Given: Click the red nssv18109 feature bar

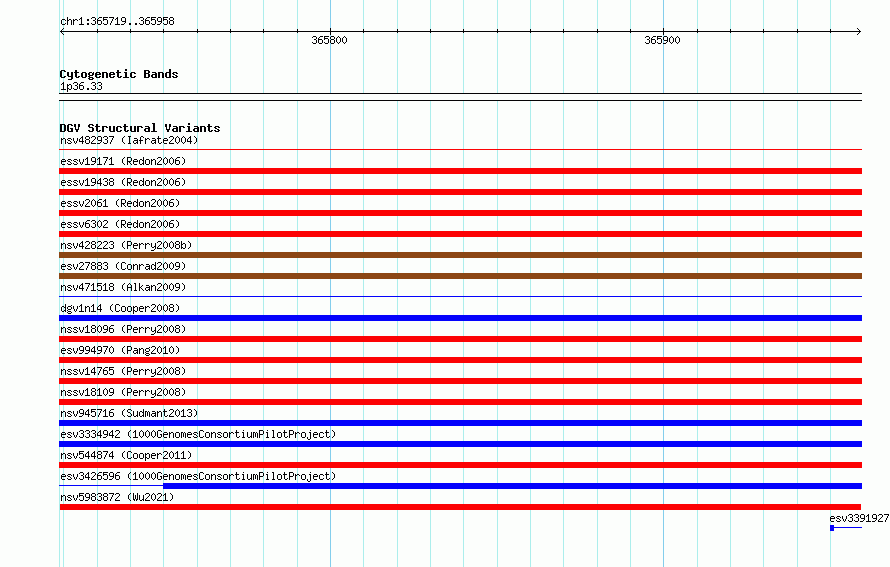Looking at the screenshot, I should (x=460, y=402).
